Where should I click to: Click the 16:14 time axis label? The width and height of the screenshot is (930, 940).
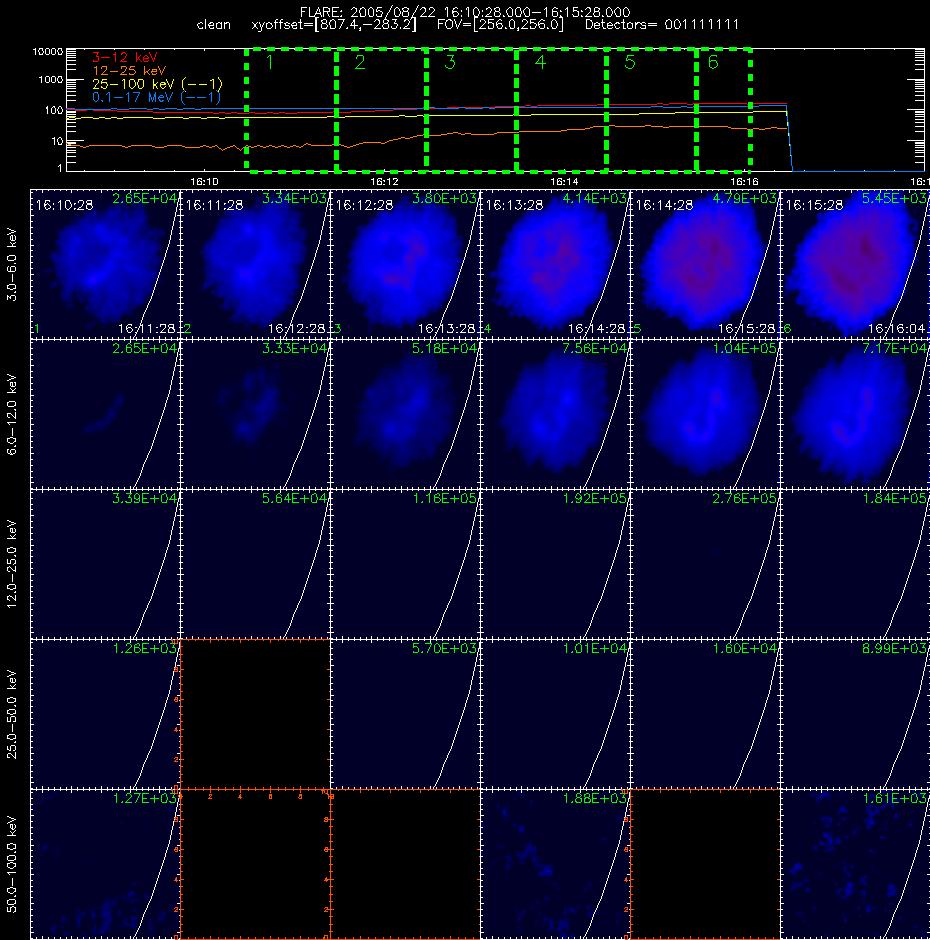(x=564, y=181)
